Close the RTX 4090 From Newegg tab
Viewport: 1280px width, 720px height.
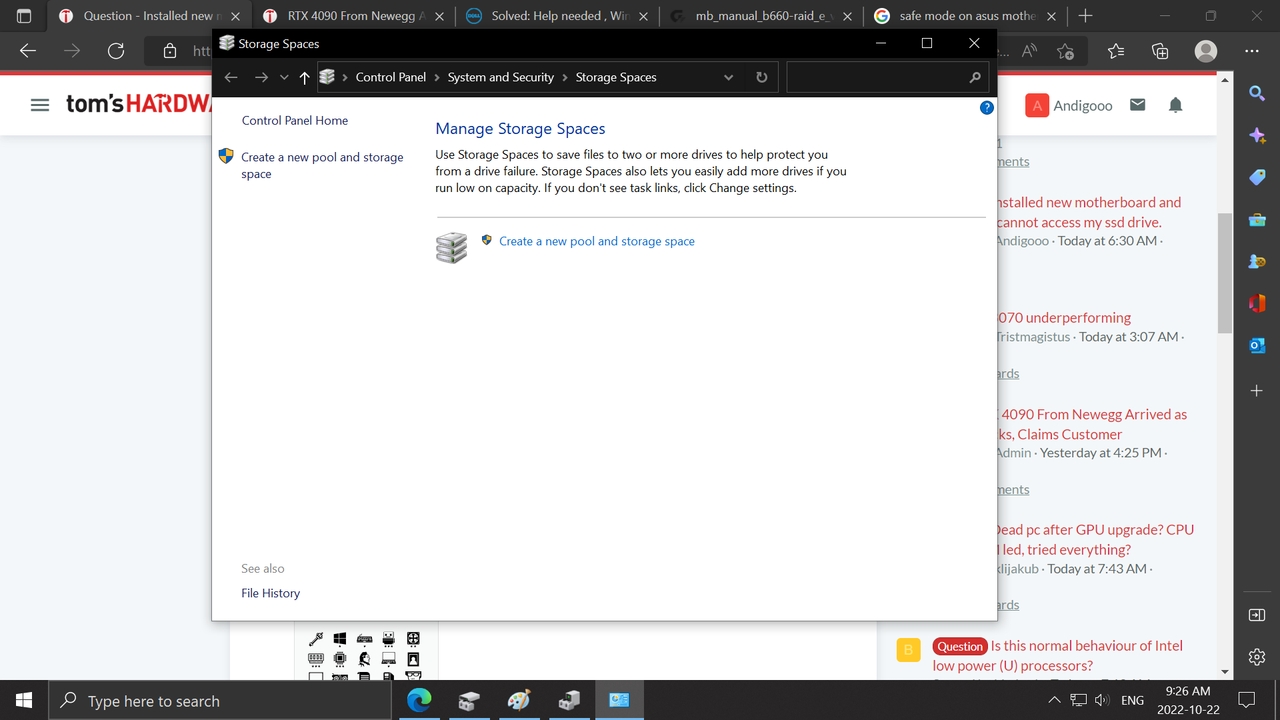(439, 16)
